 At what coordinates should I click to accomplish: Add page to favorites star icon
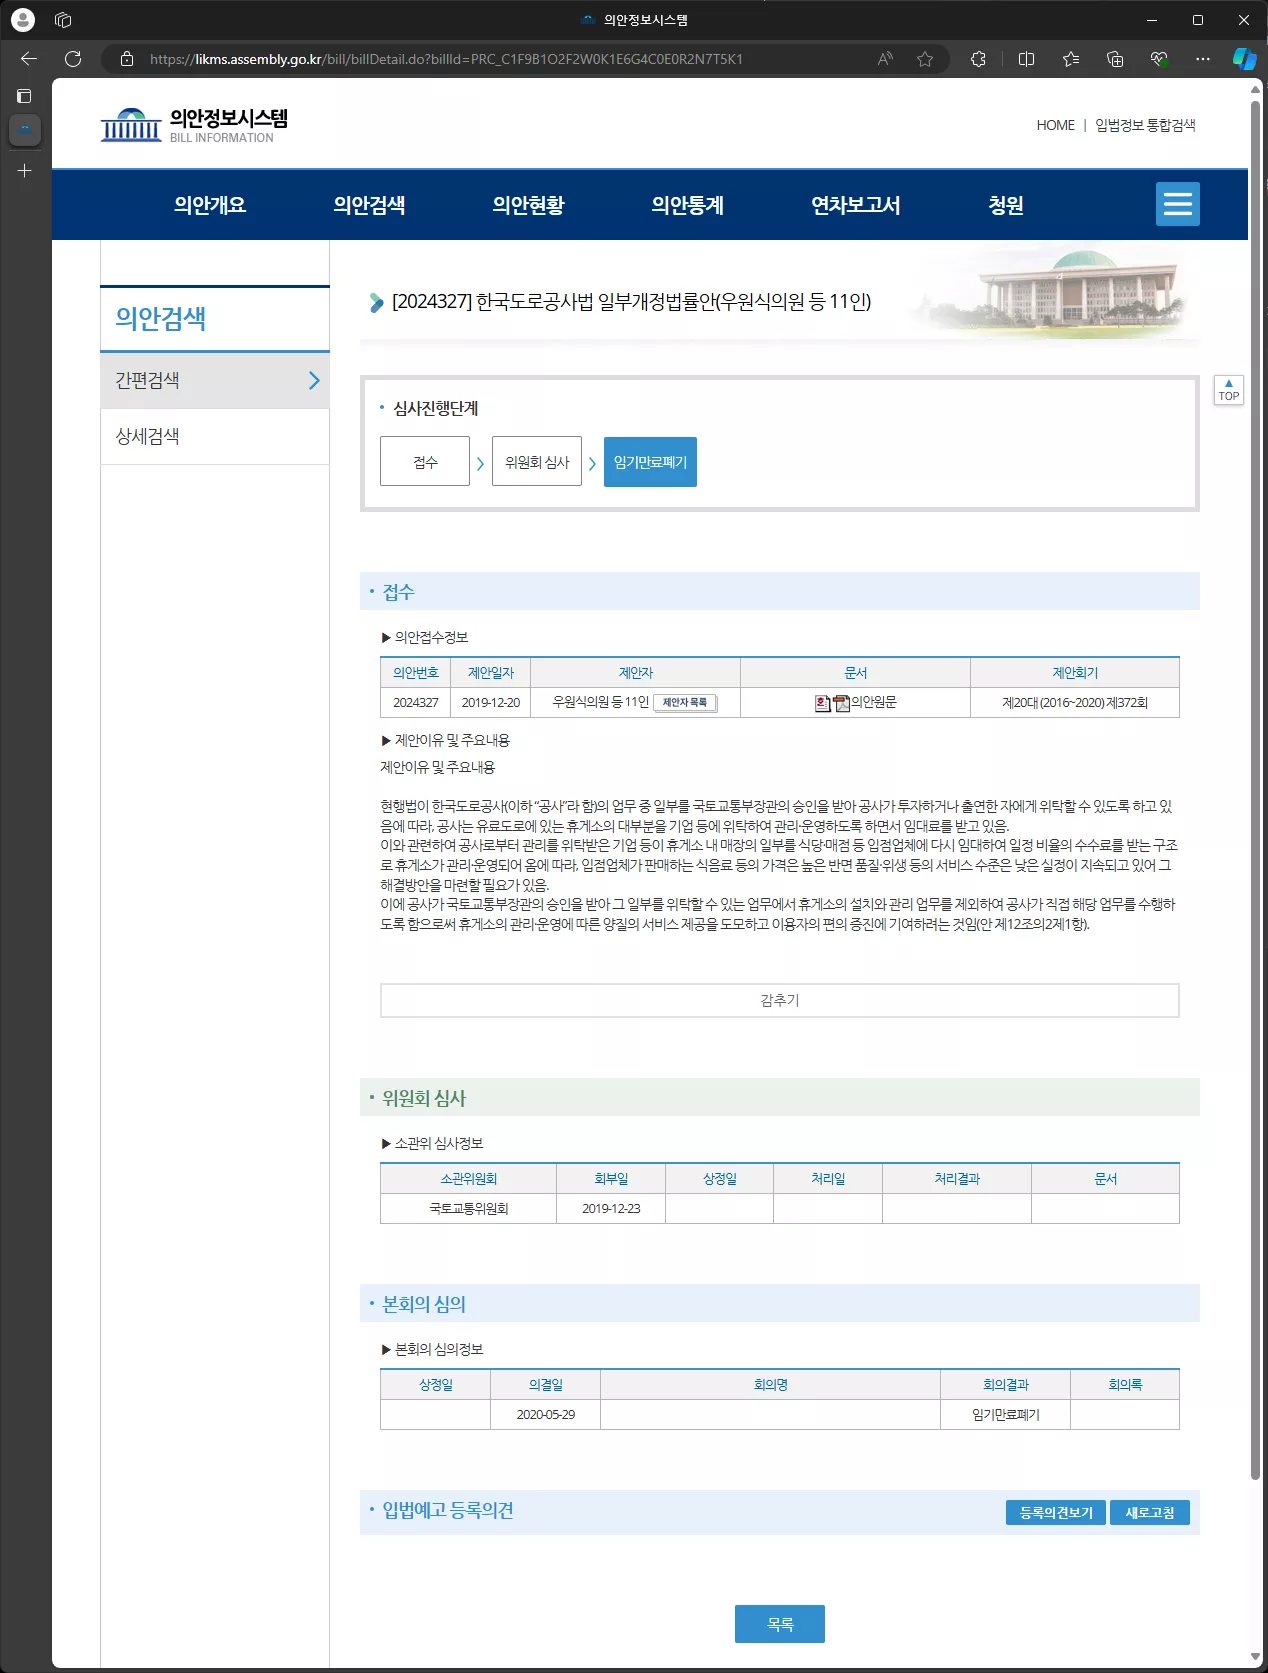click(925, 59)
